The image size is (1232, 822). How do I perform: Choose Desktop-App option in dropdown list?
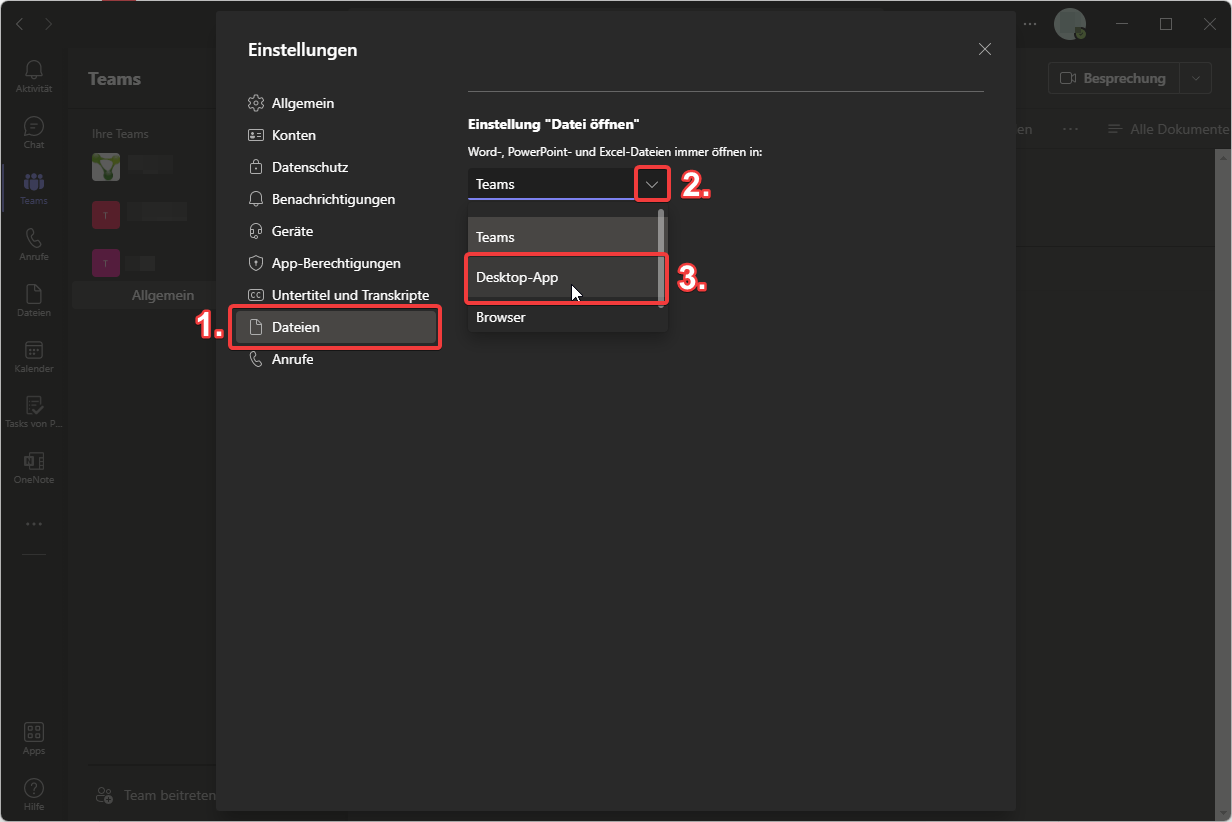coord(562,277)
